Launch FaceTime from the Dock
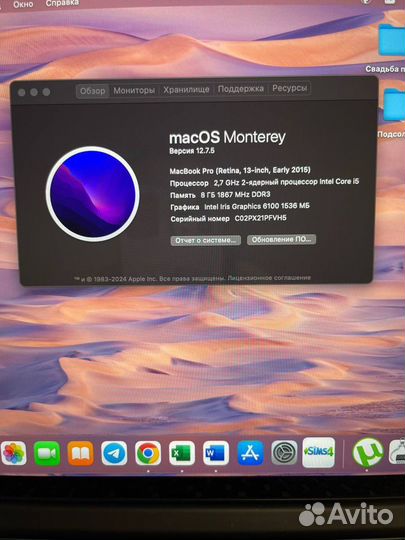The image size is (405, 540). click(x=47, y=453)
